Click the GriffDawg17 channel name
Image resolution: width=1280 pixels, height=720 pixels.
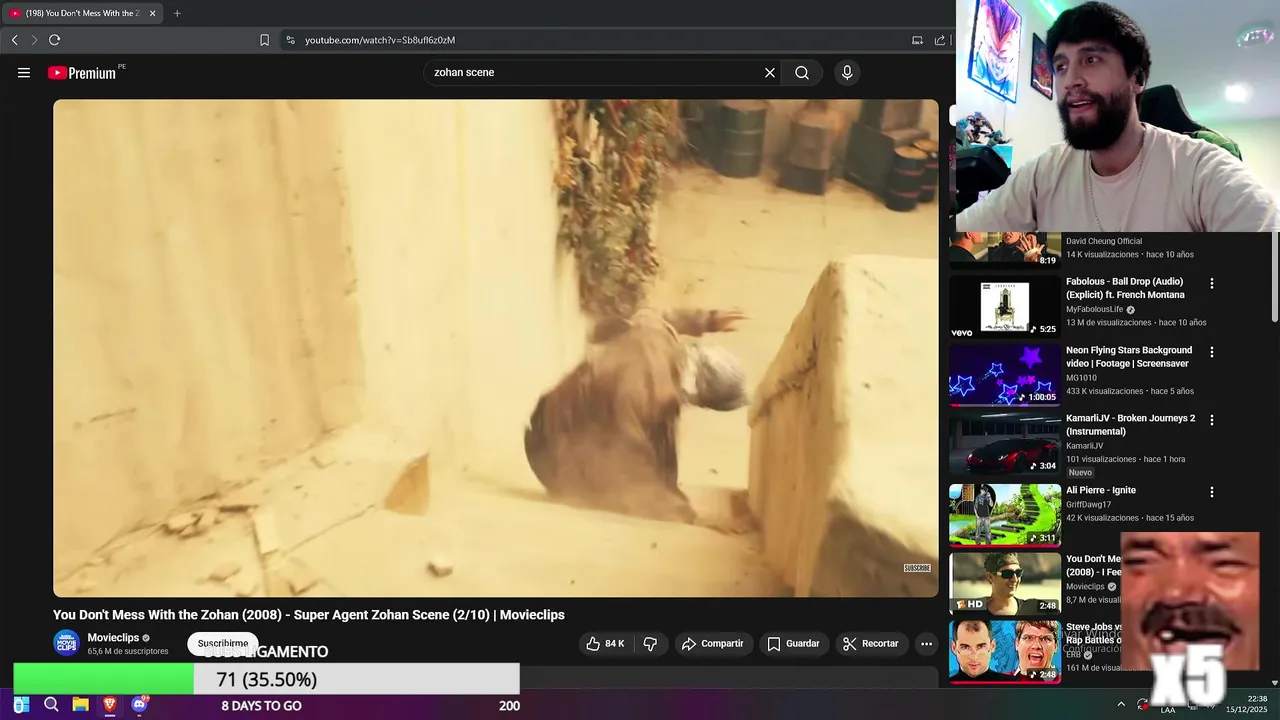tap(1088, 505)
